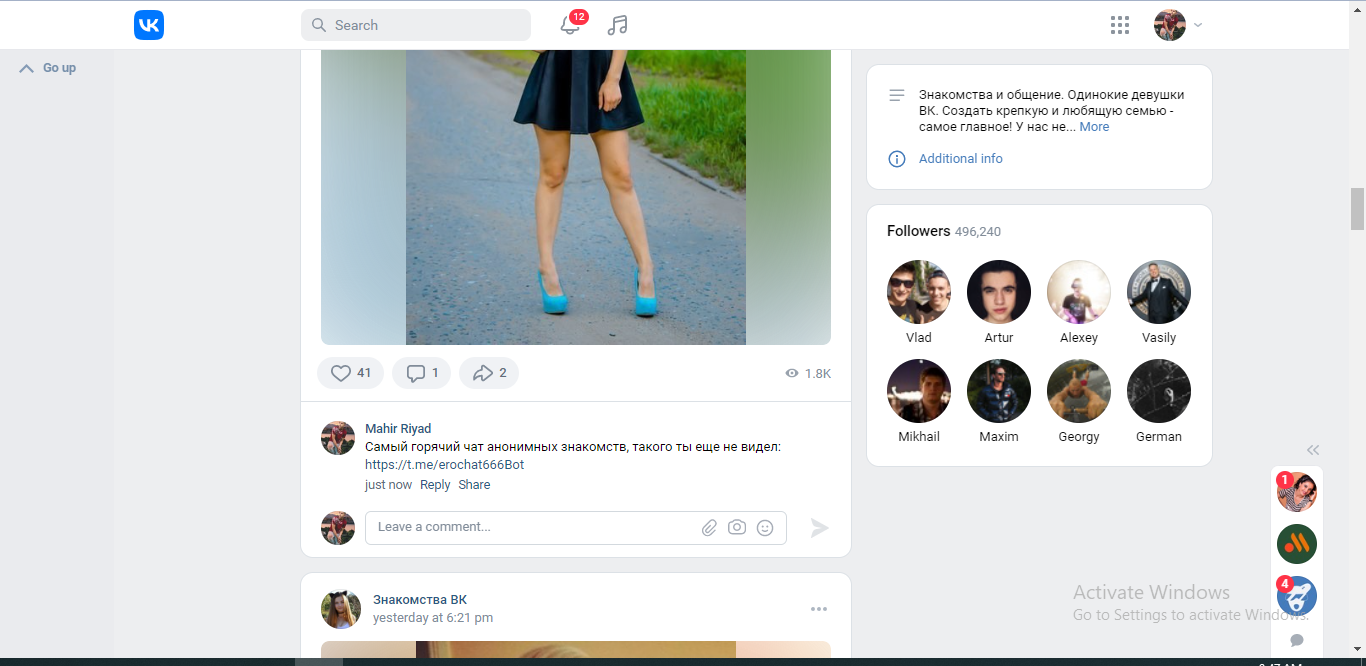
Task: Send the comment with the arrow icon
Action: point(820,528)
